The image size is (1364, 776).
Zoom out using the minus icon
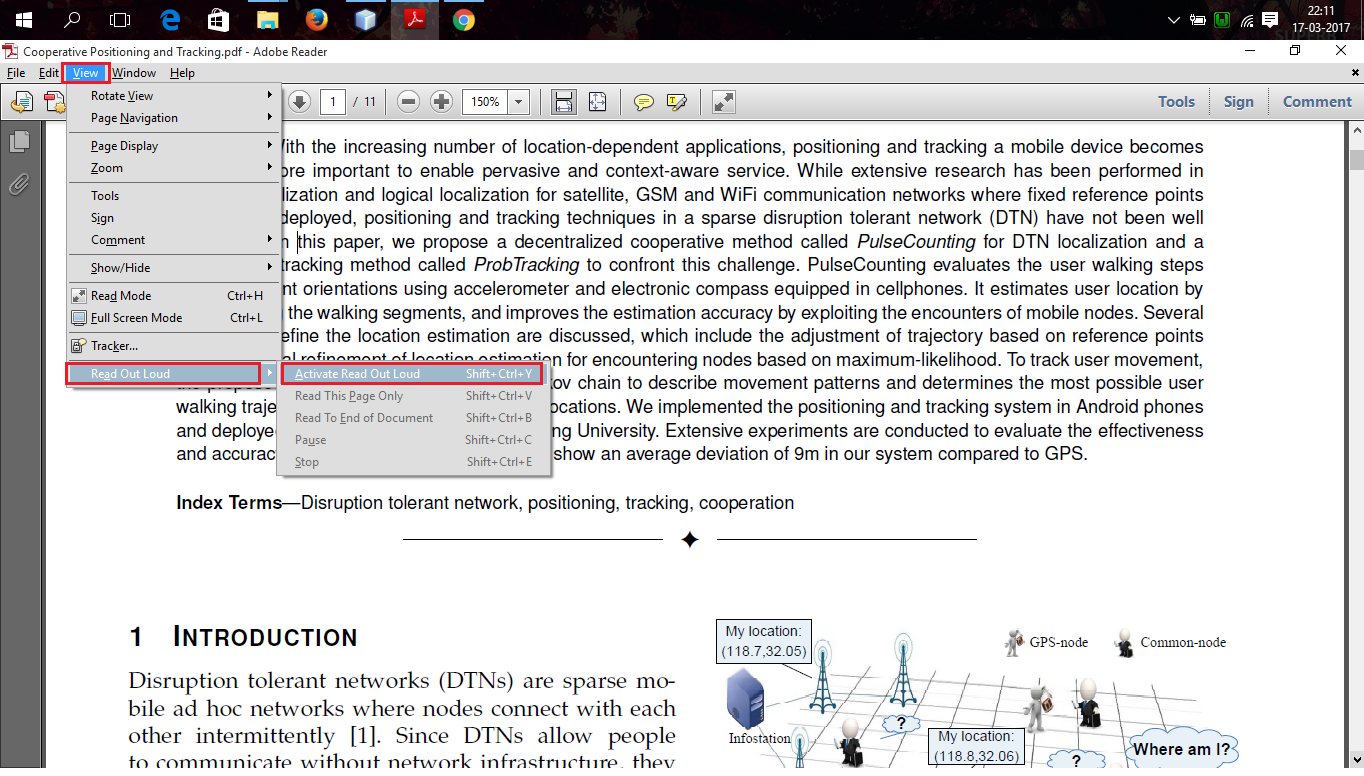coord(407,101)
